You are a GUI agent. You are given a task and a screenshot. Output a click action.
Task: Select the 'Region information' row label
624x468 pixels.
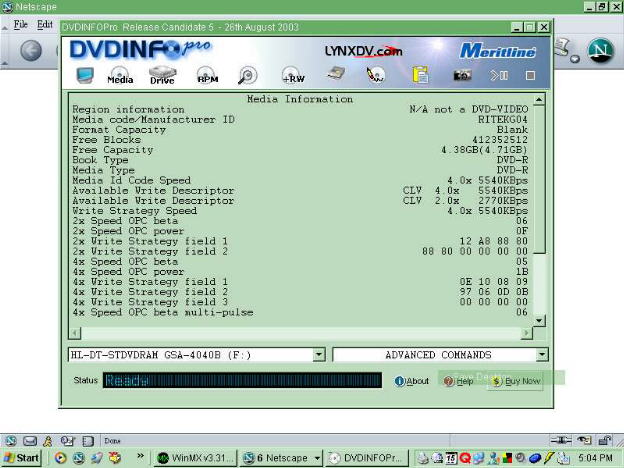coord(128,109)
